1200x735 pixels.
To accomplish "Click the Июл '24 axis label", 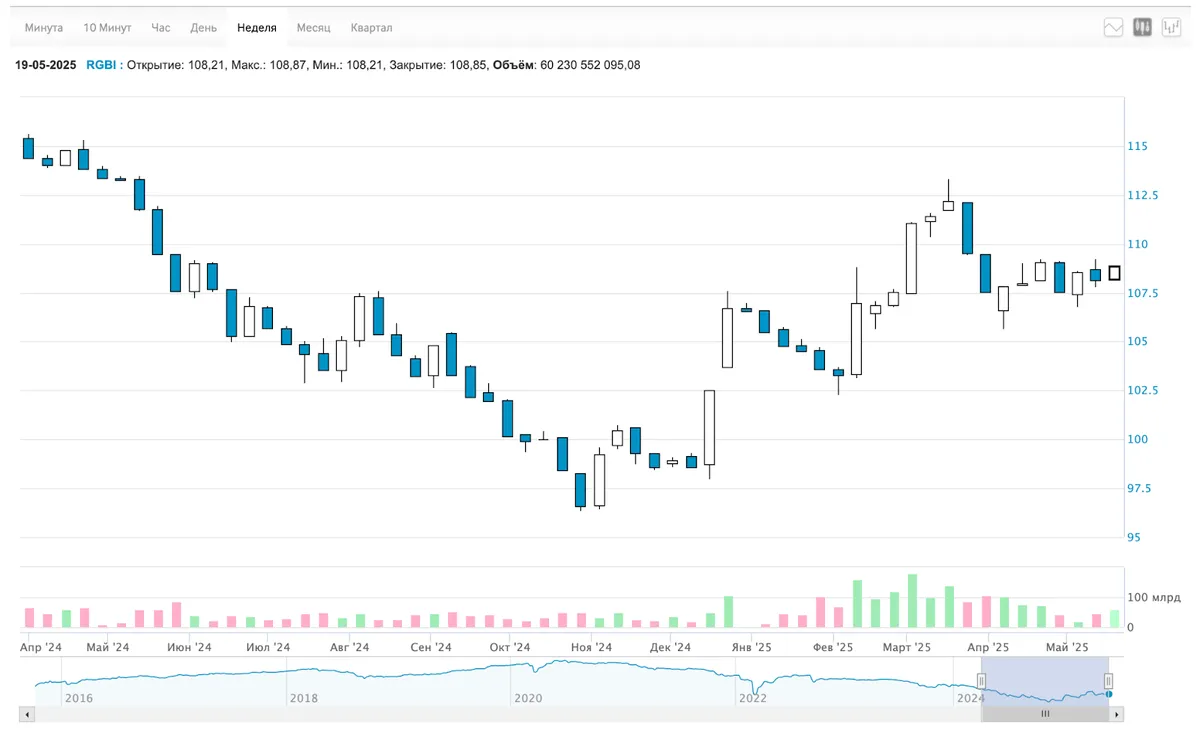I will [270, 647].
